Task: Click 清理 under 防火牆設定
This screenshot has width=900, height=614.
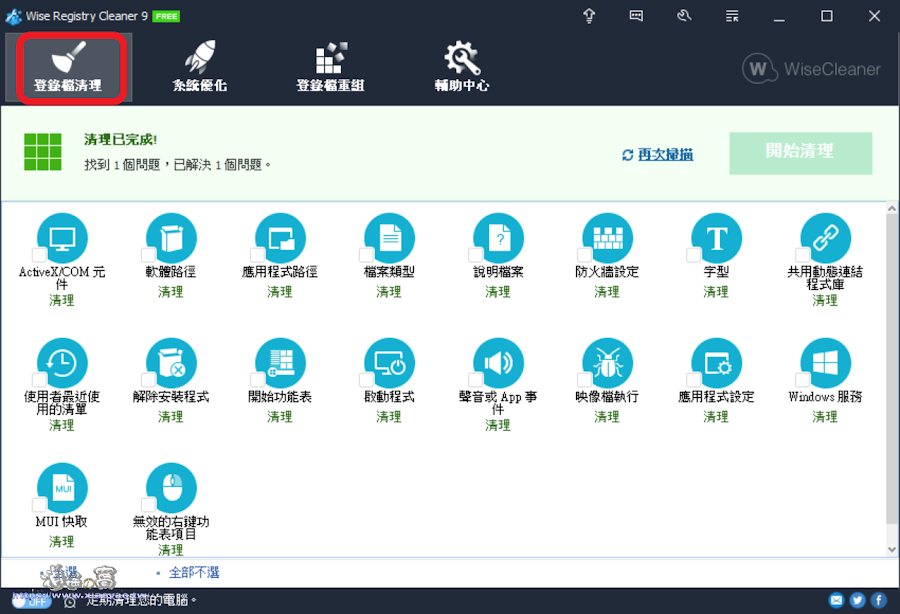Action: [607, 292]
